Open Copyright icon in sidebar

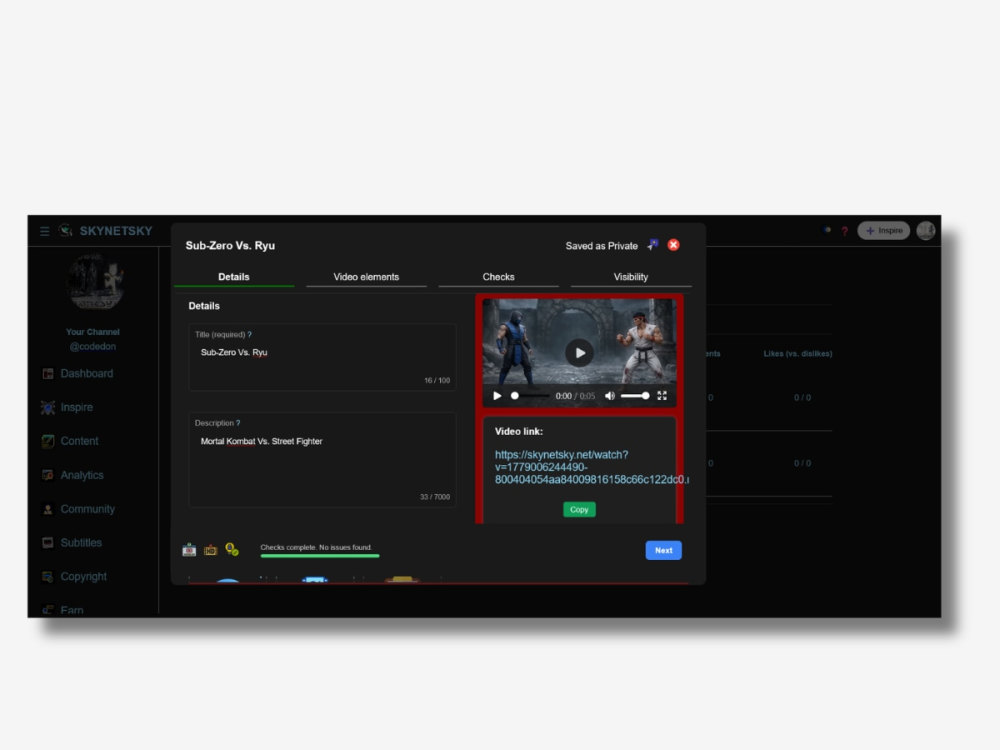tap(48, 577)
